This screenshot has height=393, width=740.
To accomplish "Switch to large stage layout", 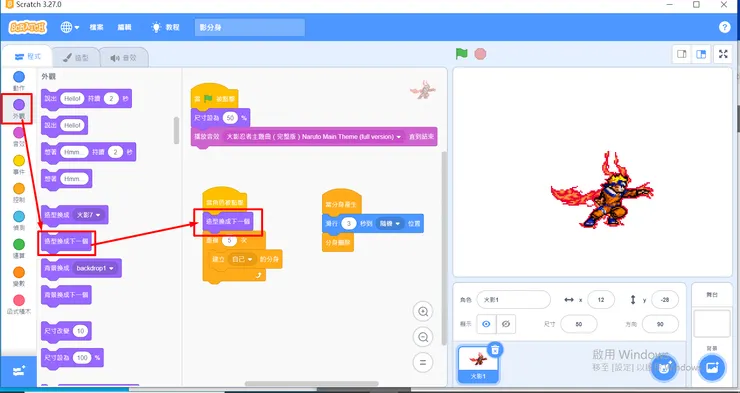I will (x=701, y=54).
